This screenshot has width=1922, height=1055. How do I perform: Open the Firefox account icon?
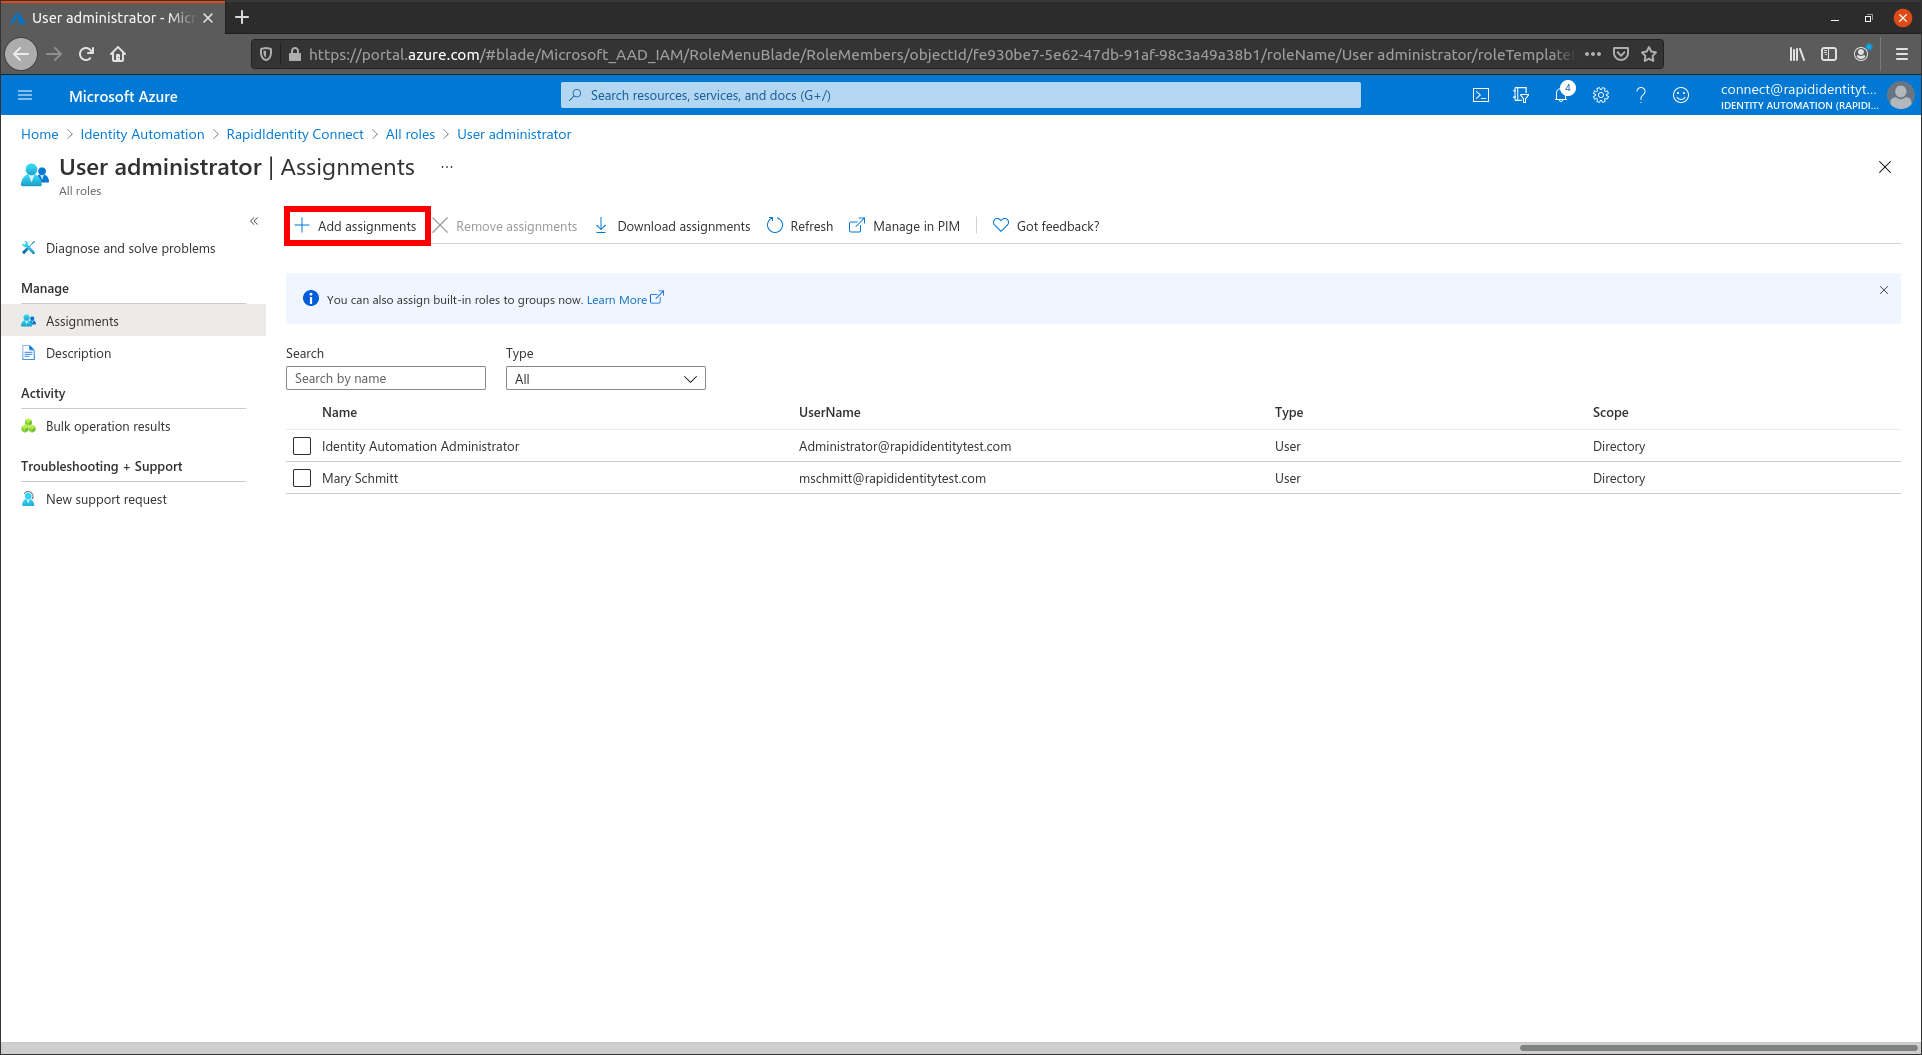1861,54
